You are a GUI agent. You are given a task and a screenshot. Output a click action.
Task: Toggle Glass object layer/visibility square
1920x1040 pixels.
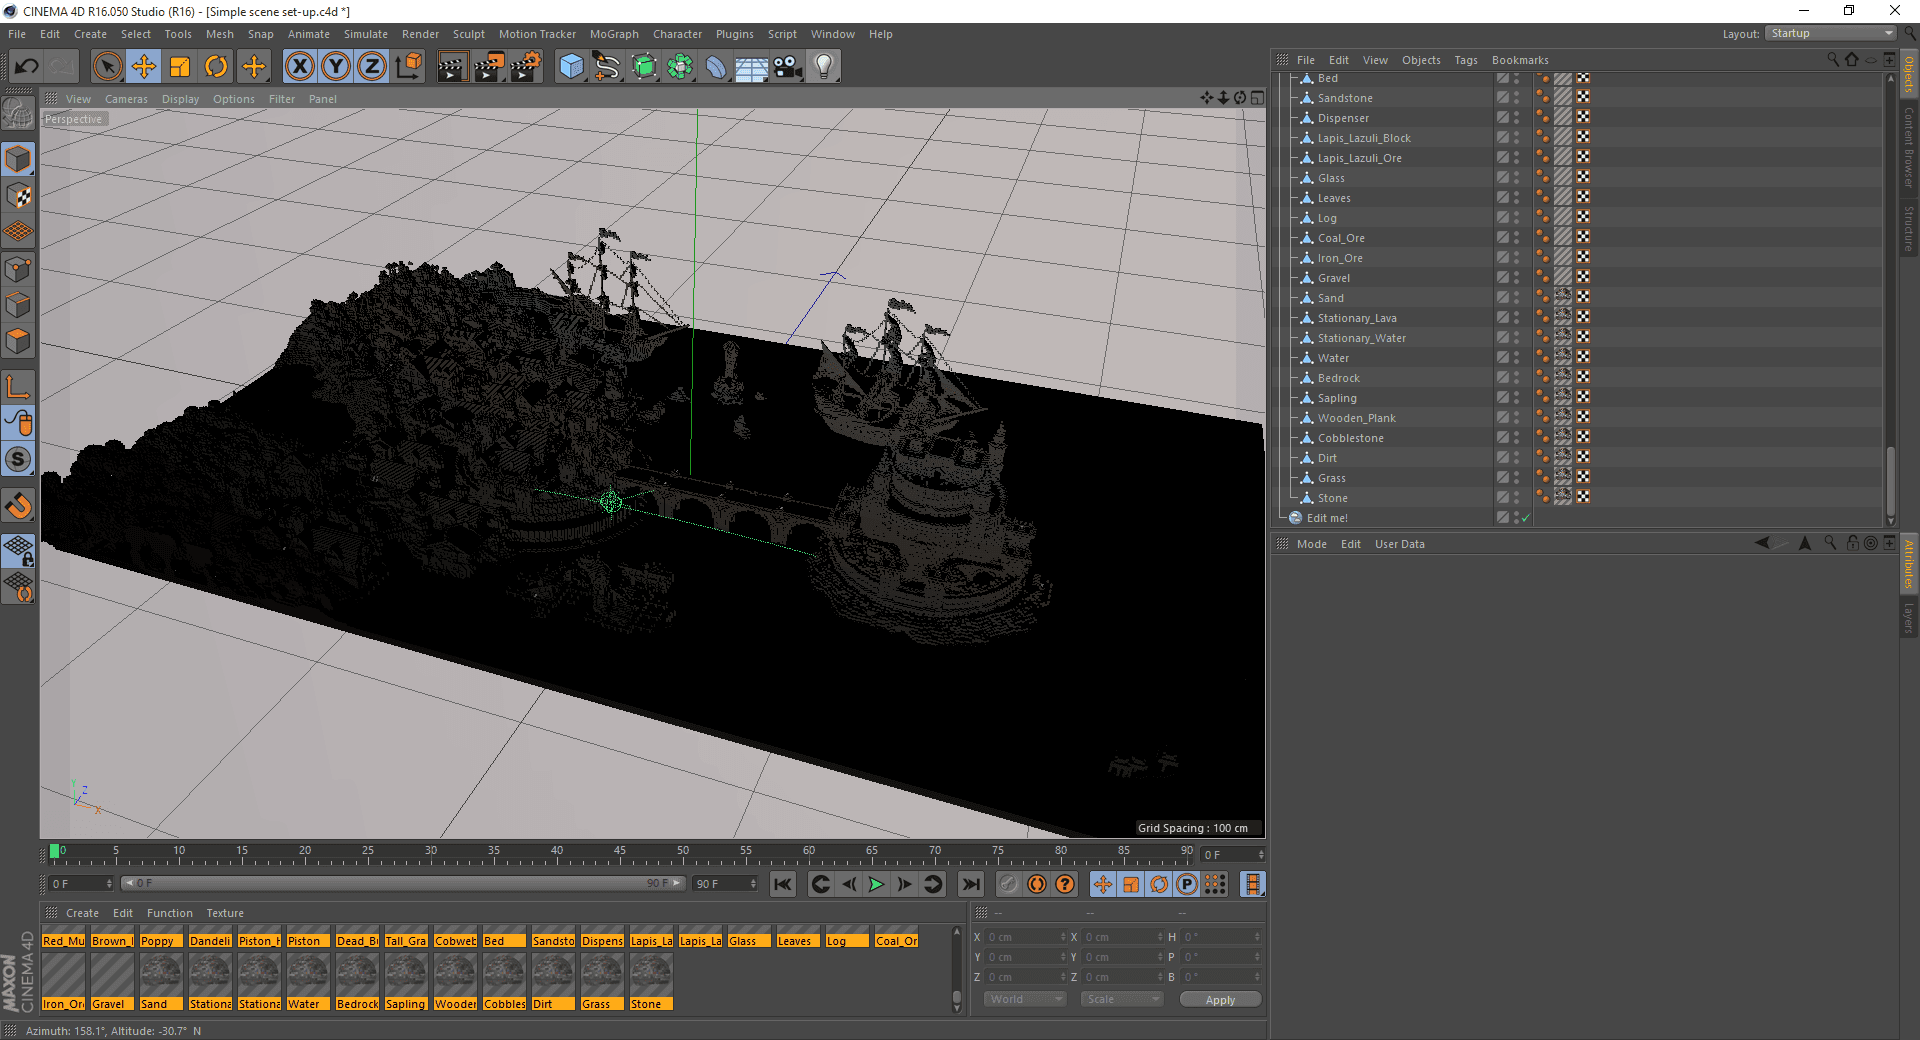(x=1502, y=177)
